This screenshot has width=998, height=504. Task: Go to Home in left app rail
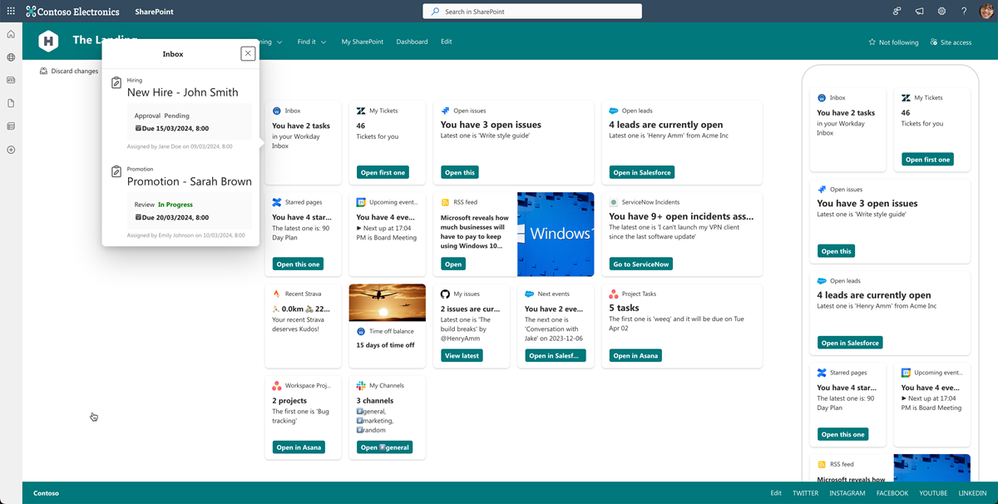point(11,34)
